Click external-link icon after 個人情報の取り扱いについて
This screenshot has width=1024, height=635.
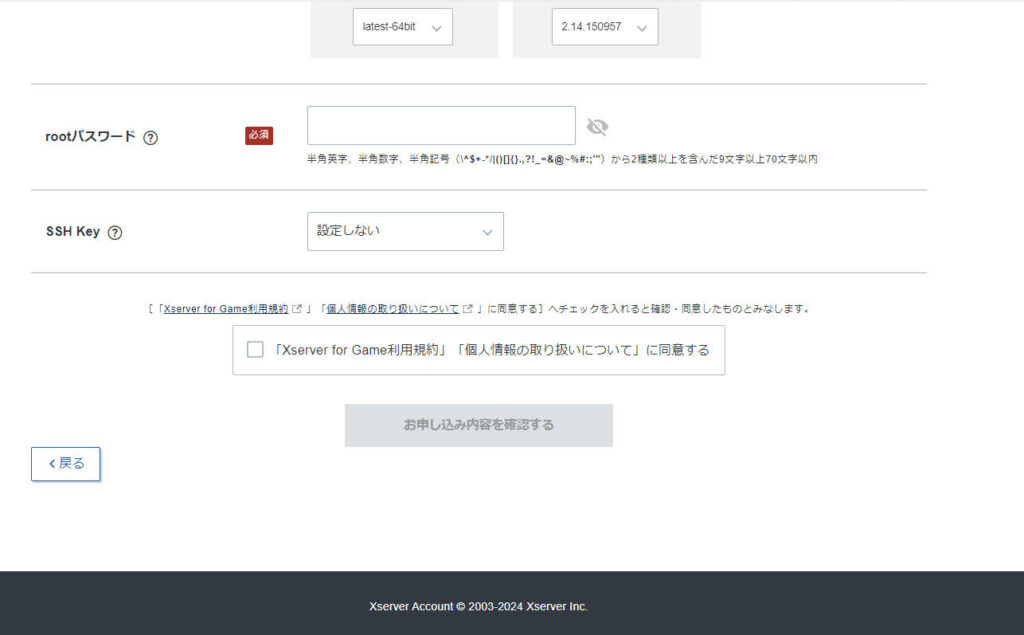tap(468, 309)
